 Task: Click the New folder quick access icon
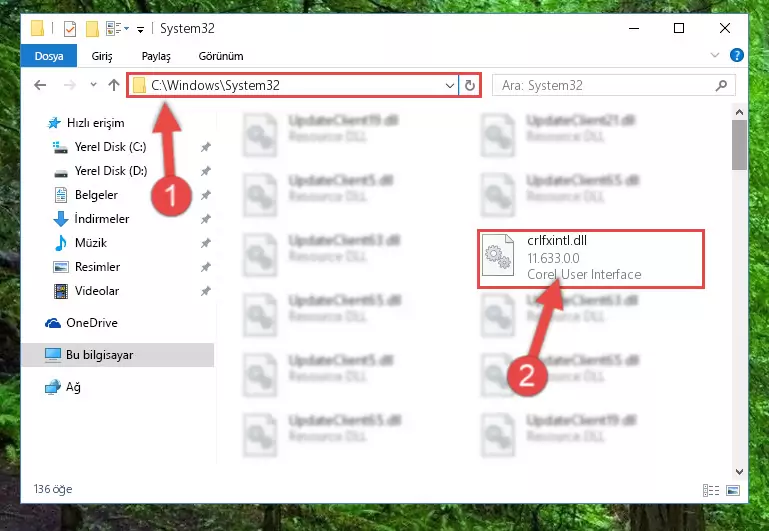[x=92, y=29]
